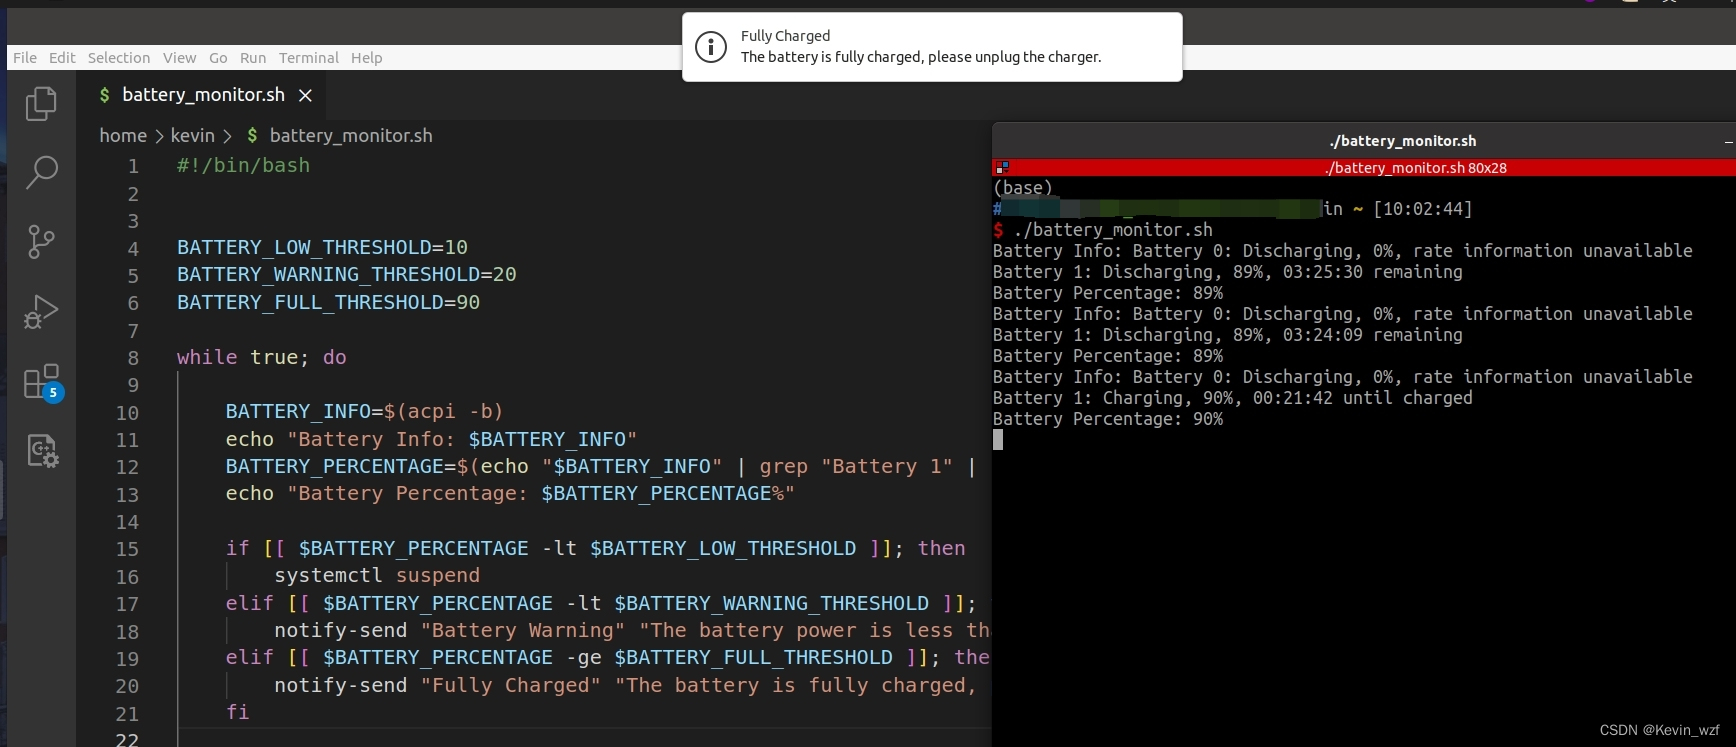Click the ./battery_monitor.sh 80x28 red title strip
This screenshot has width=1736, height=747.
coord(1364,168)
